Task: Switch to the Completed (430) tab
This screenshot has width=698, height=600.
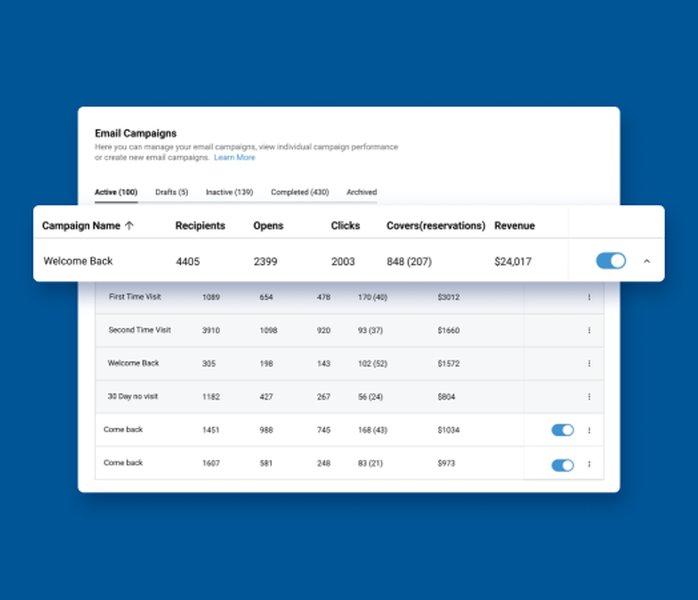Action: 300,192
